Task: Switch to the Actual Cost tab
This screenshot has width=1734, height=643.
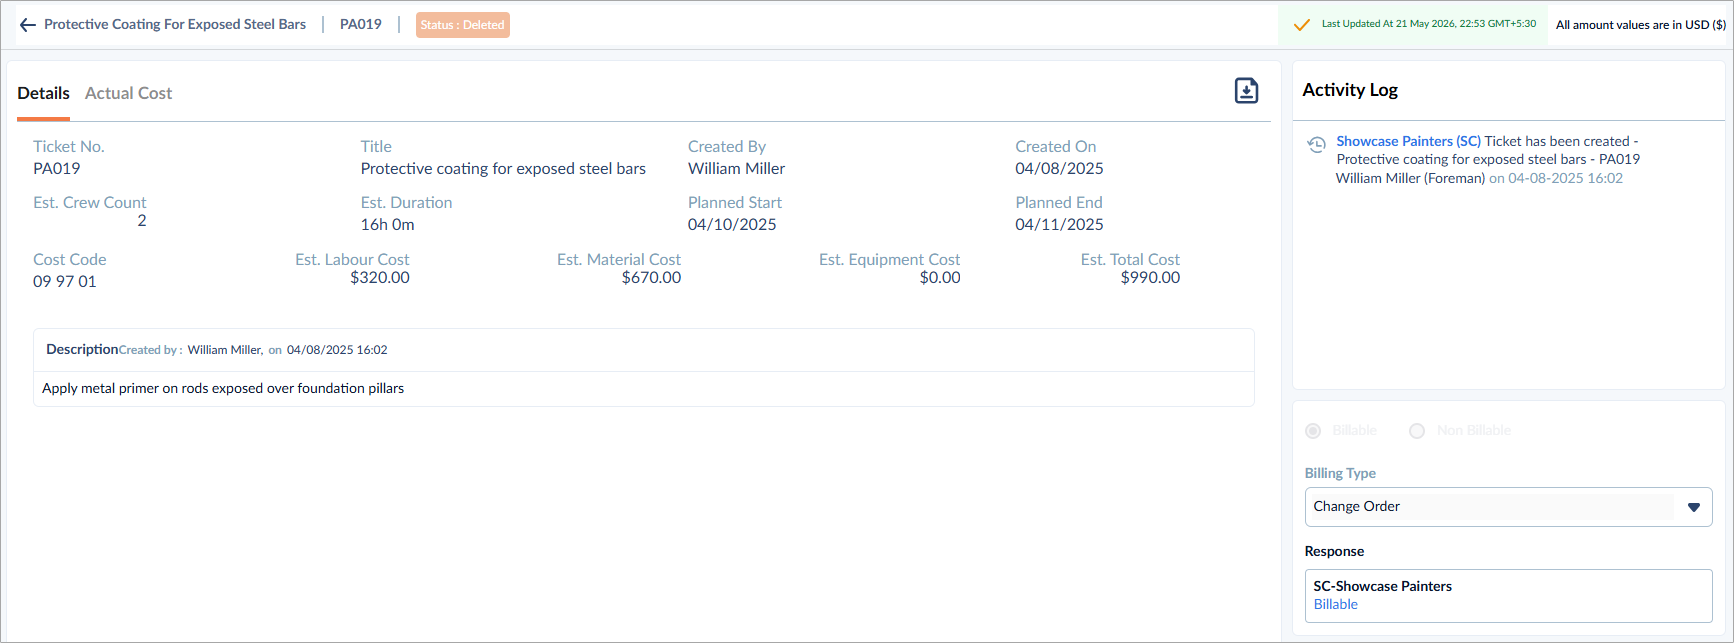Action: (128, 93)
